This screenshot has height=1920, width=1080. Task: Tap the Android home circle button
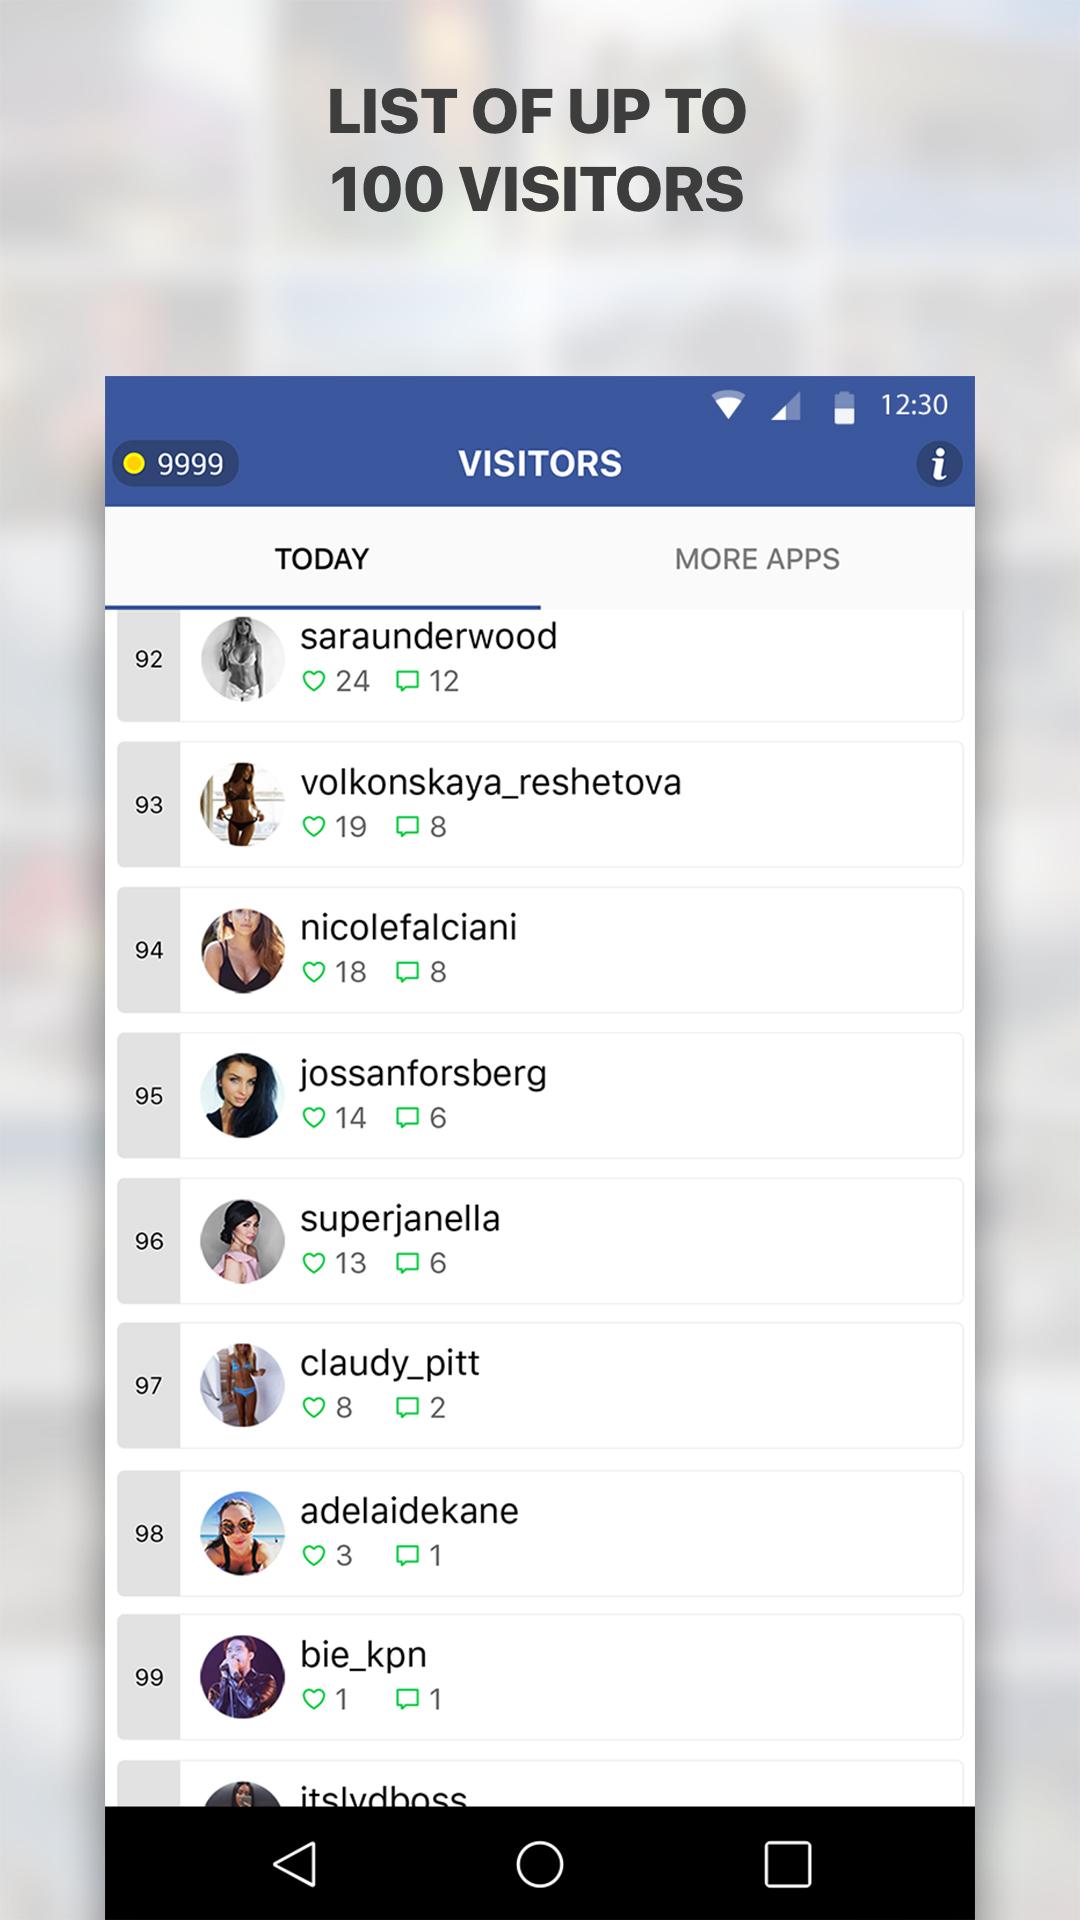(x=540, y=1864)
